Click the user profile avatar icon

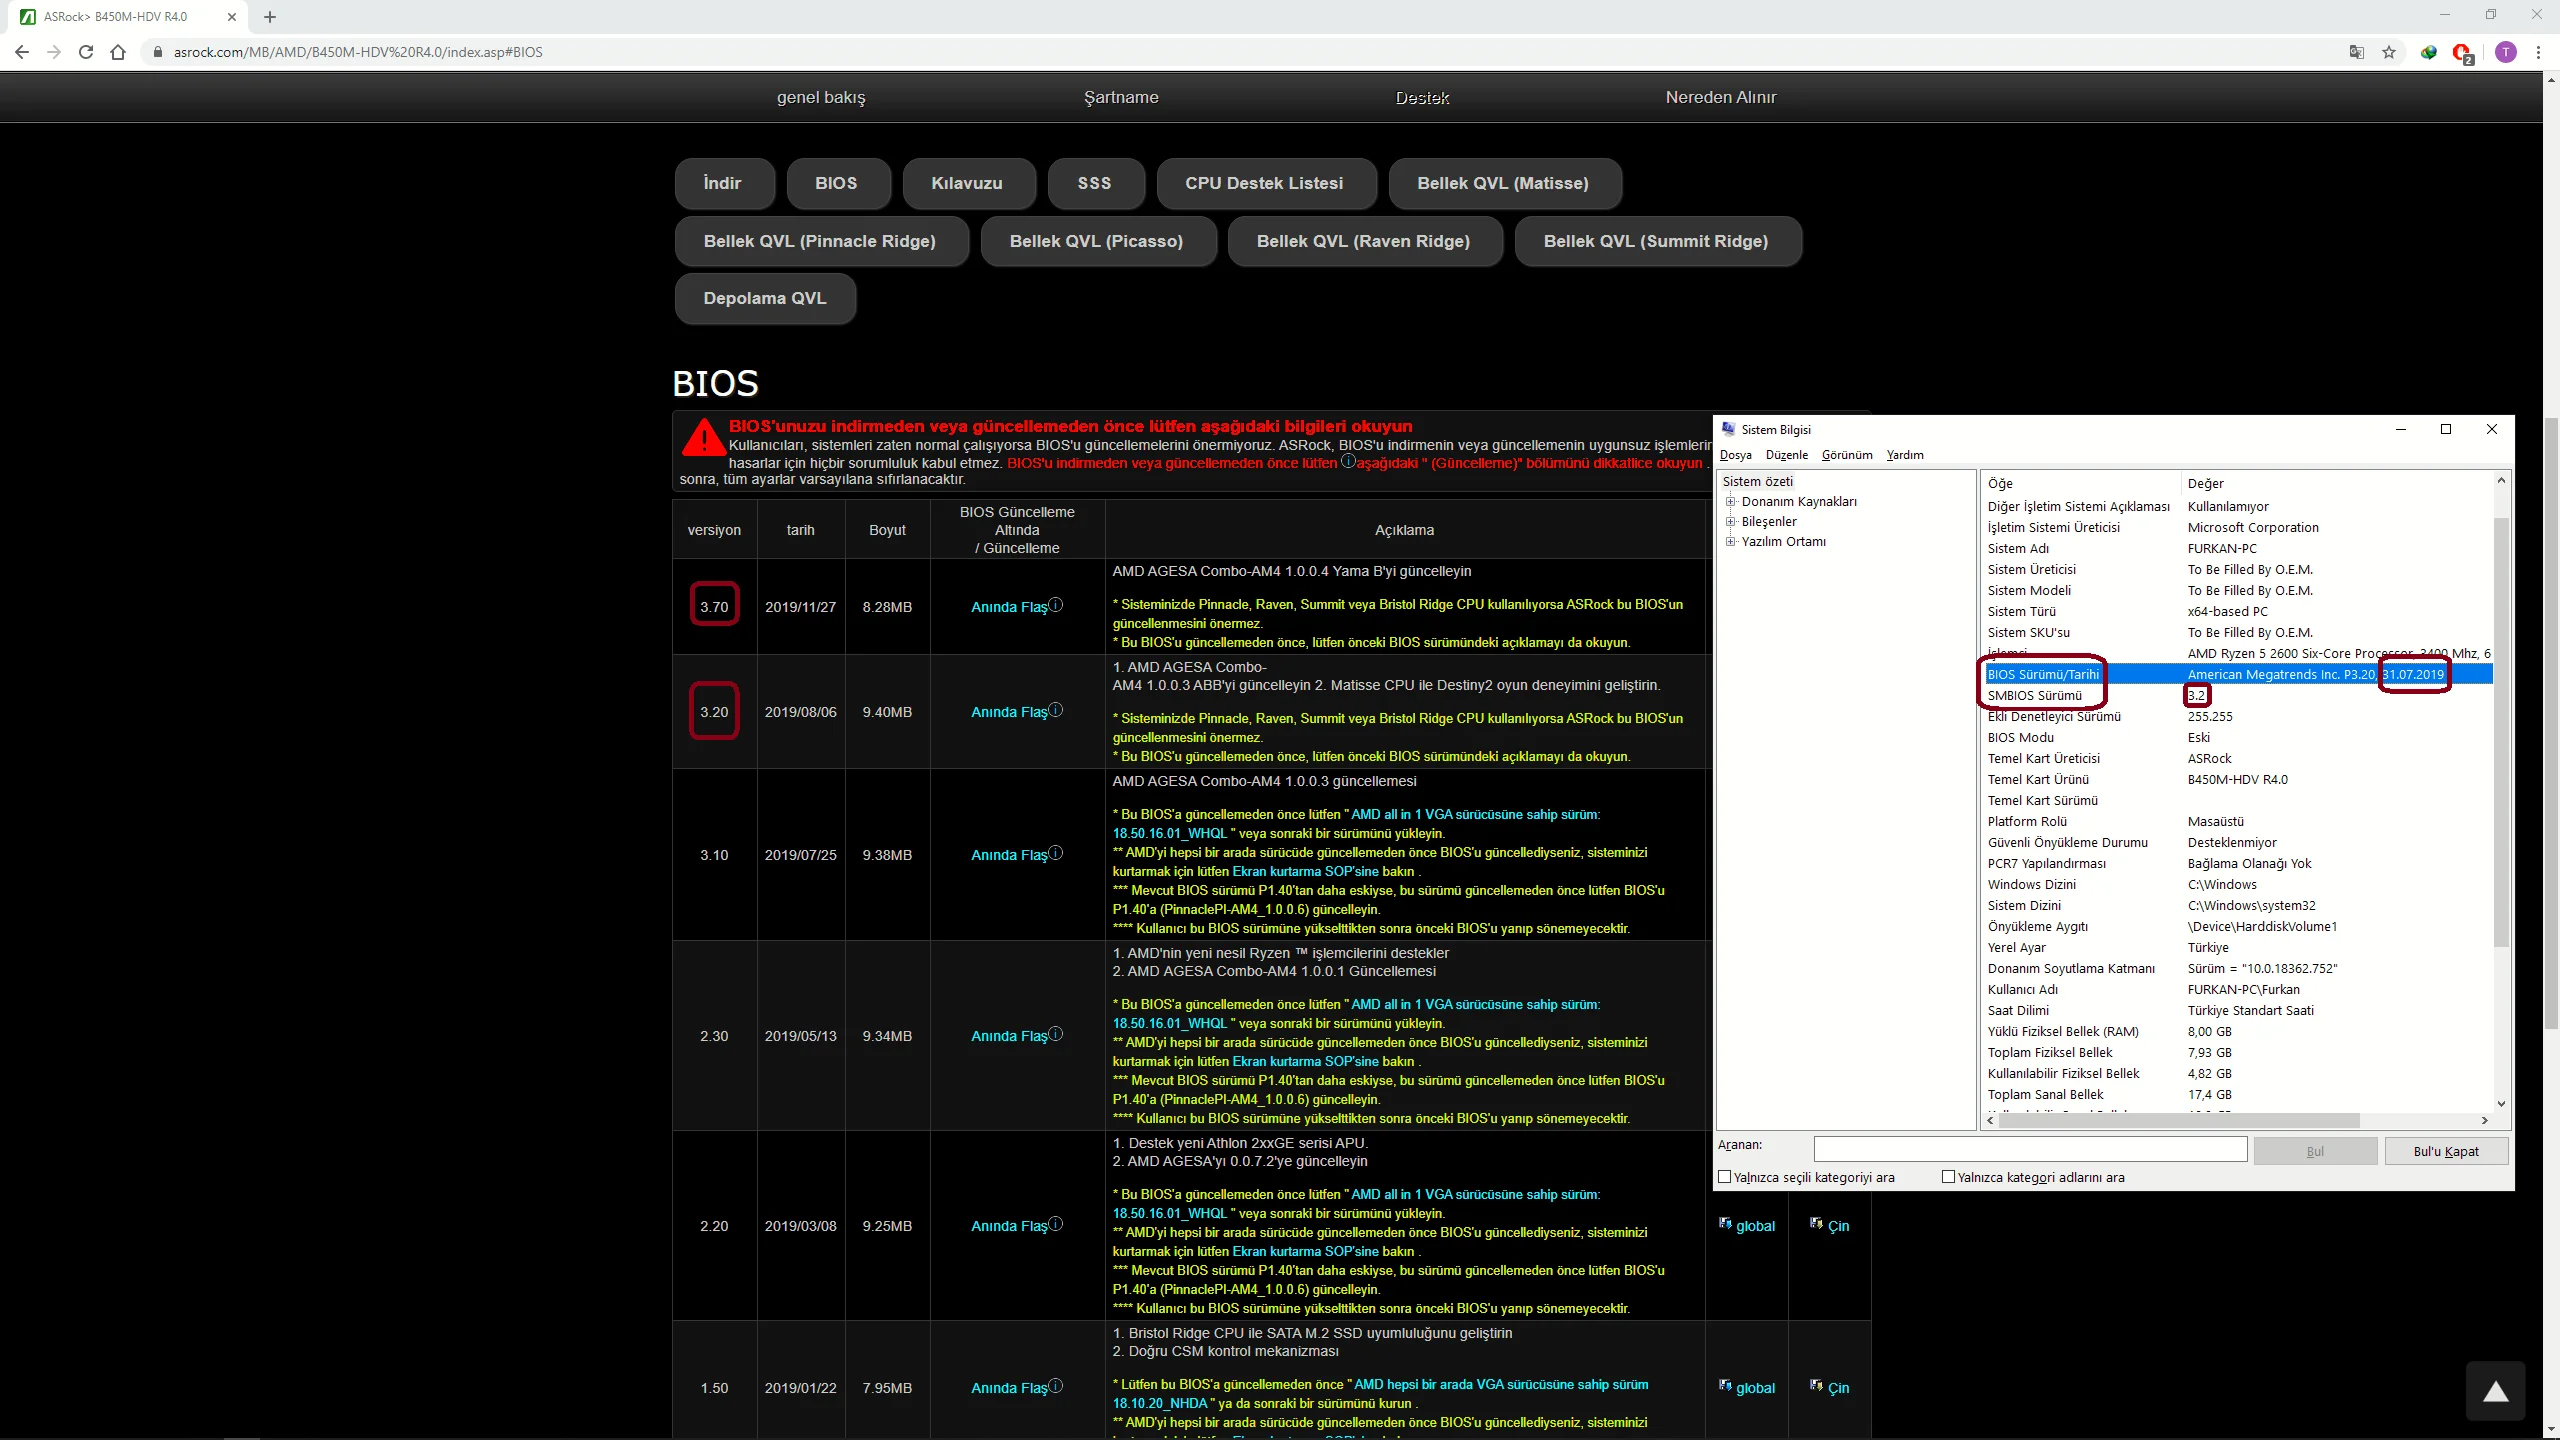pos(2505,52)
